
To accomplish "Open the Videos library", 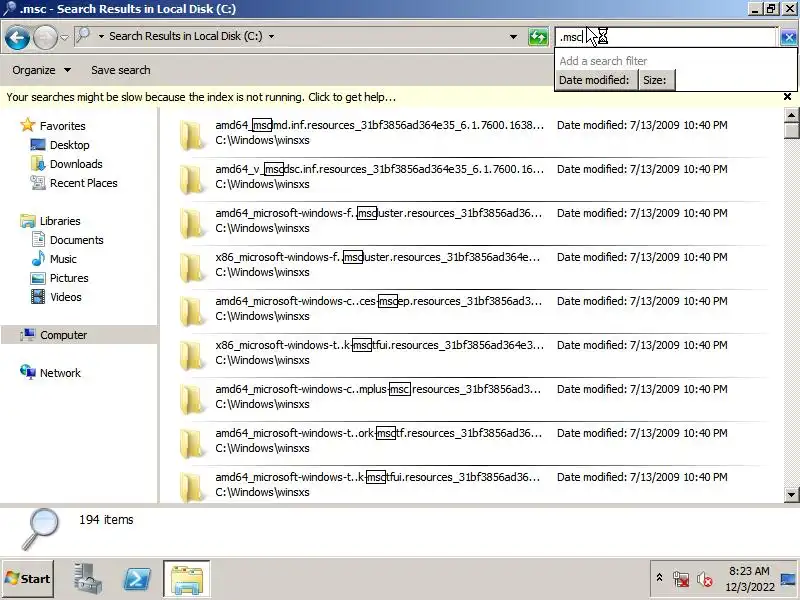I will 66,297.
